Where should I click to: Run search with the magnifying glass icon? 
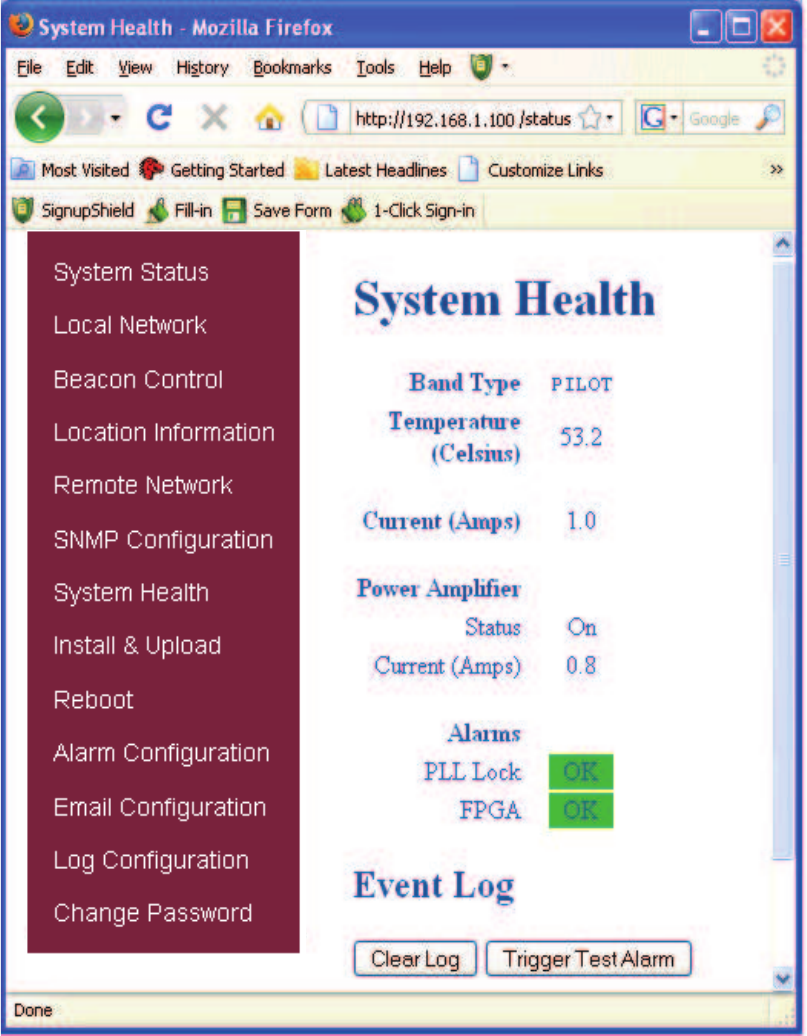pos(769,118)
